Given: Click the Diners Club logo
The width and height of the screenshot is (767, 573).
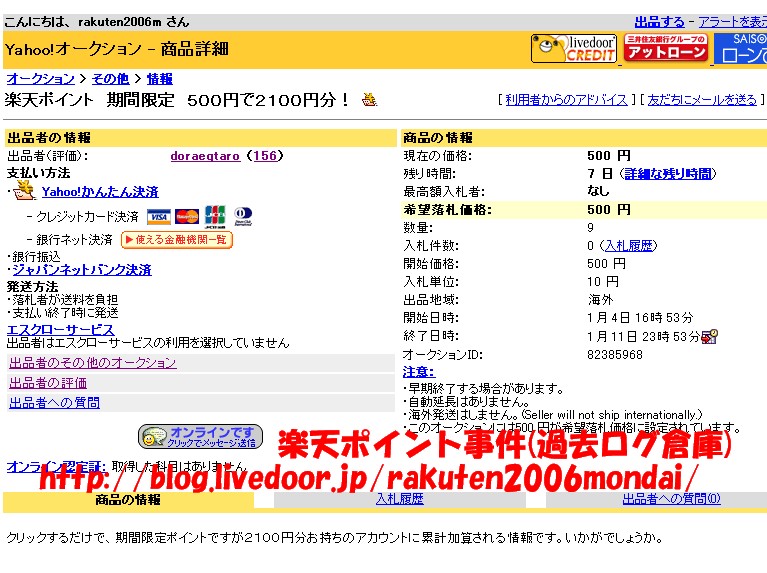Looking at the screenshot, I should (x=243, y=216).
